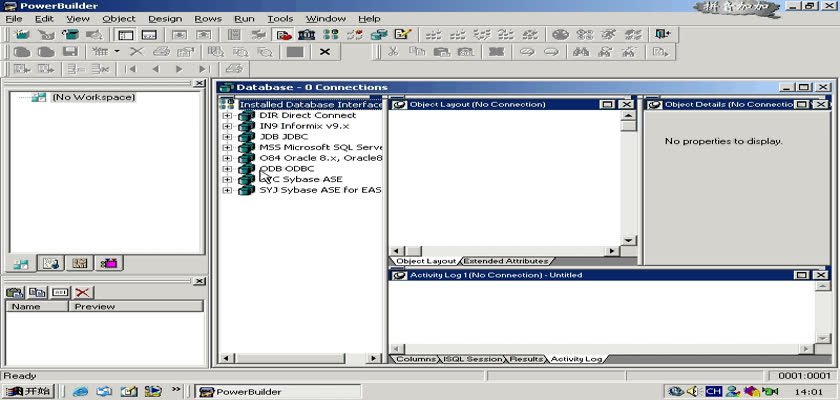
Task: Click the Name column header in Clip window
Action: [x=37, y=306]
